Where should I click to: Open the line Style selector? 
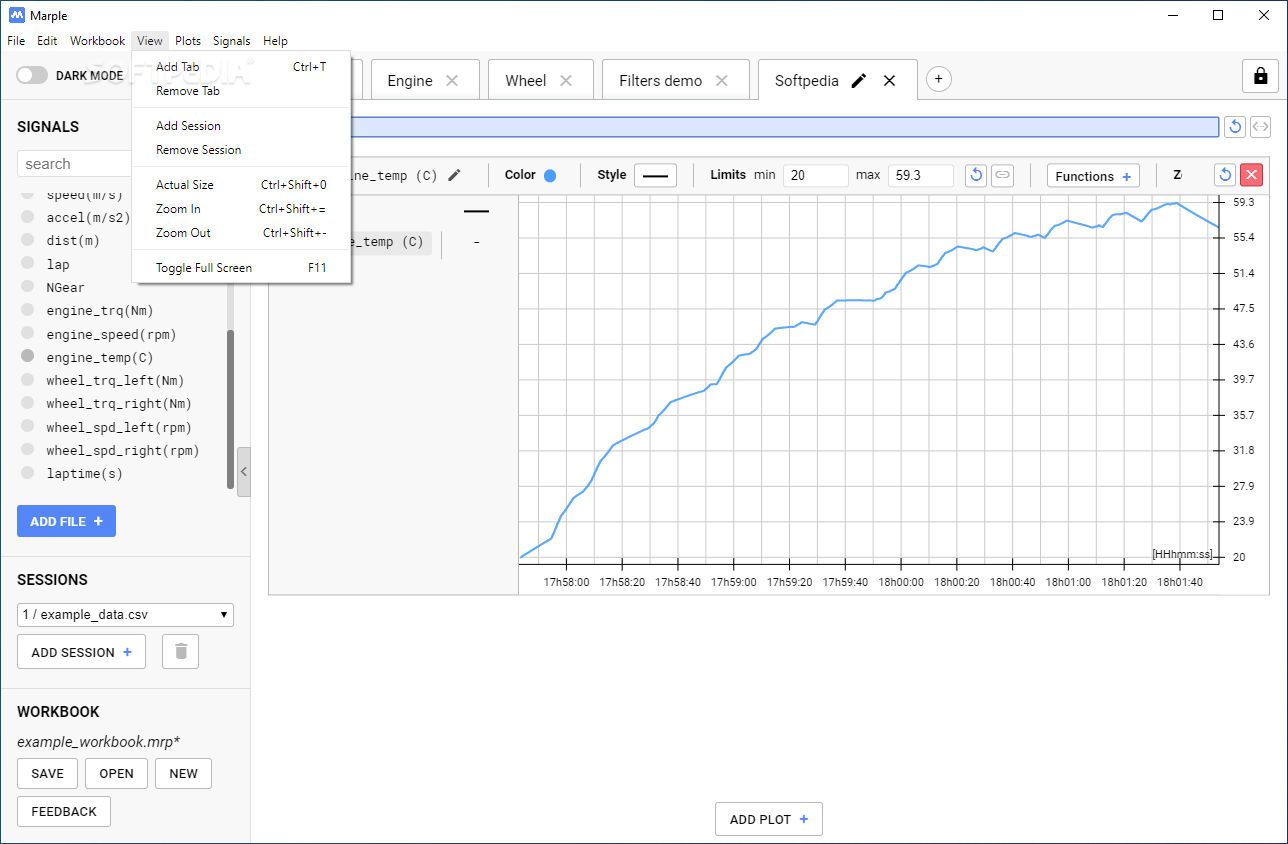(x=656, y=175)
